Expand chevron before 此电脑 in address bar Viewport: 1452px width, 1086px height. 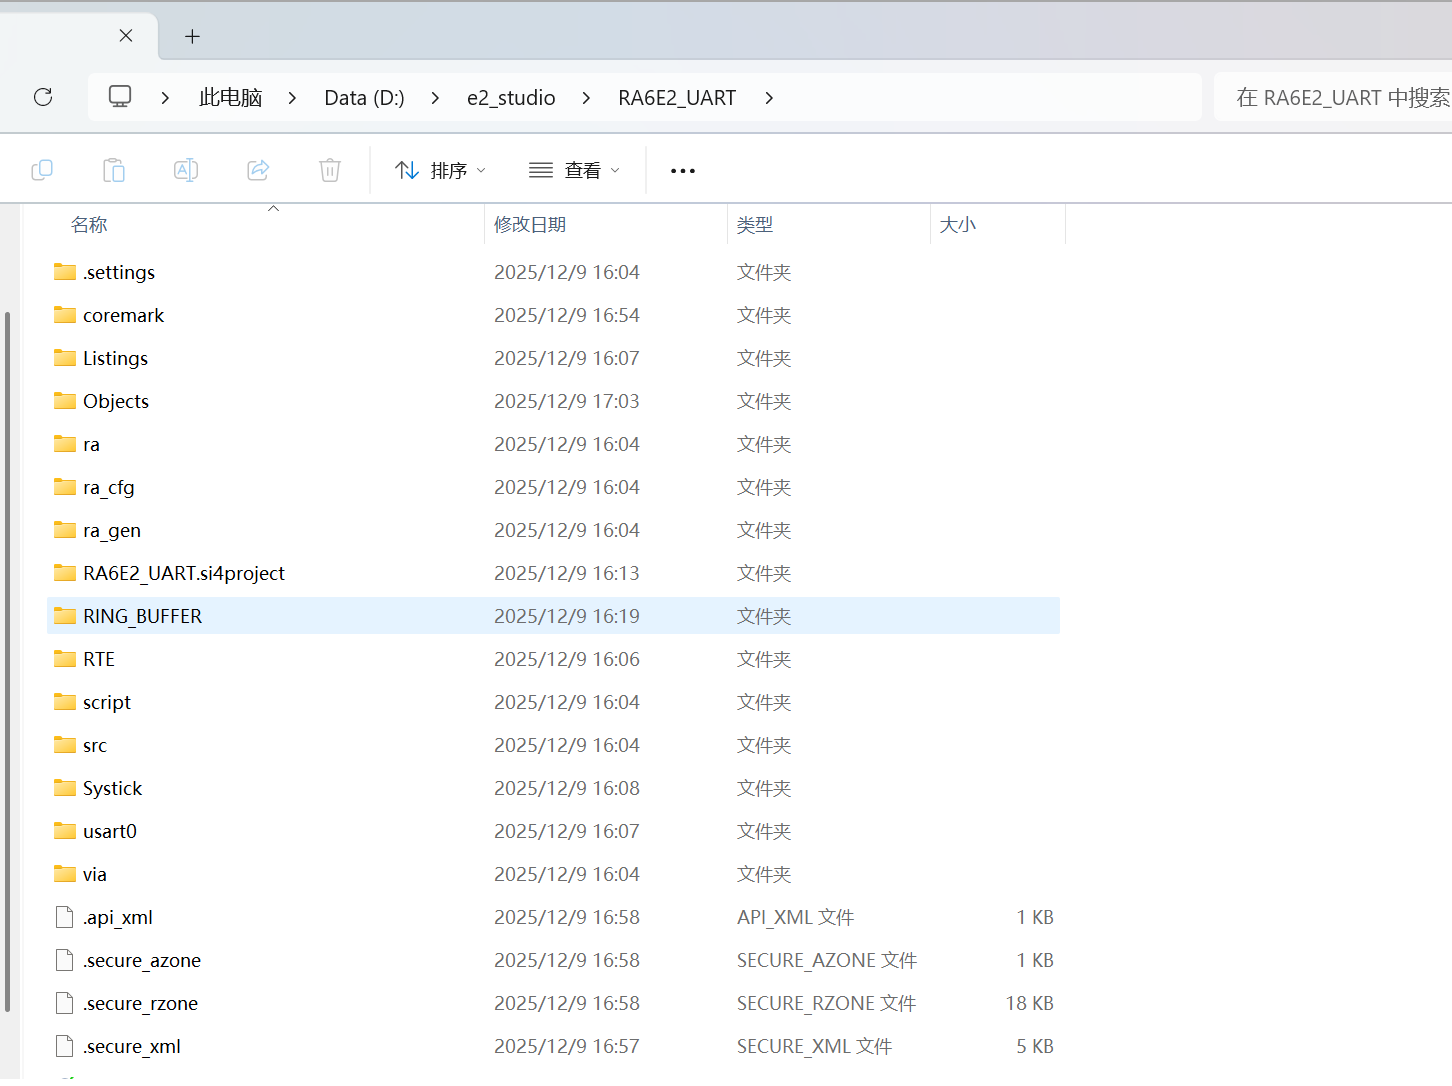coord(165,98)
